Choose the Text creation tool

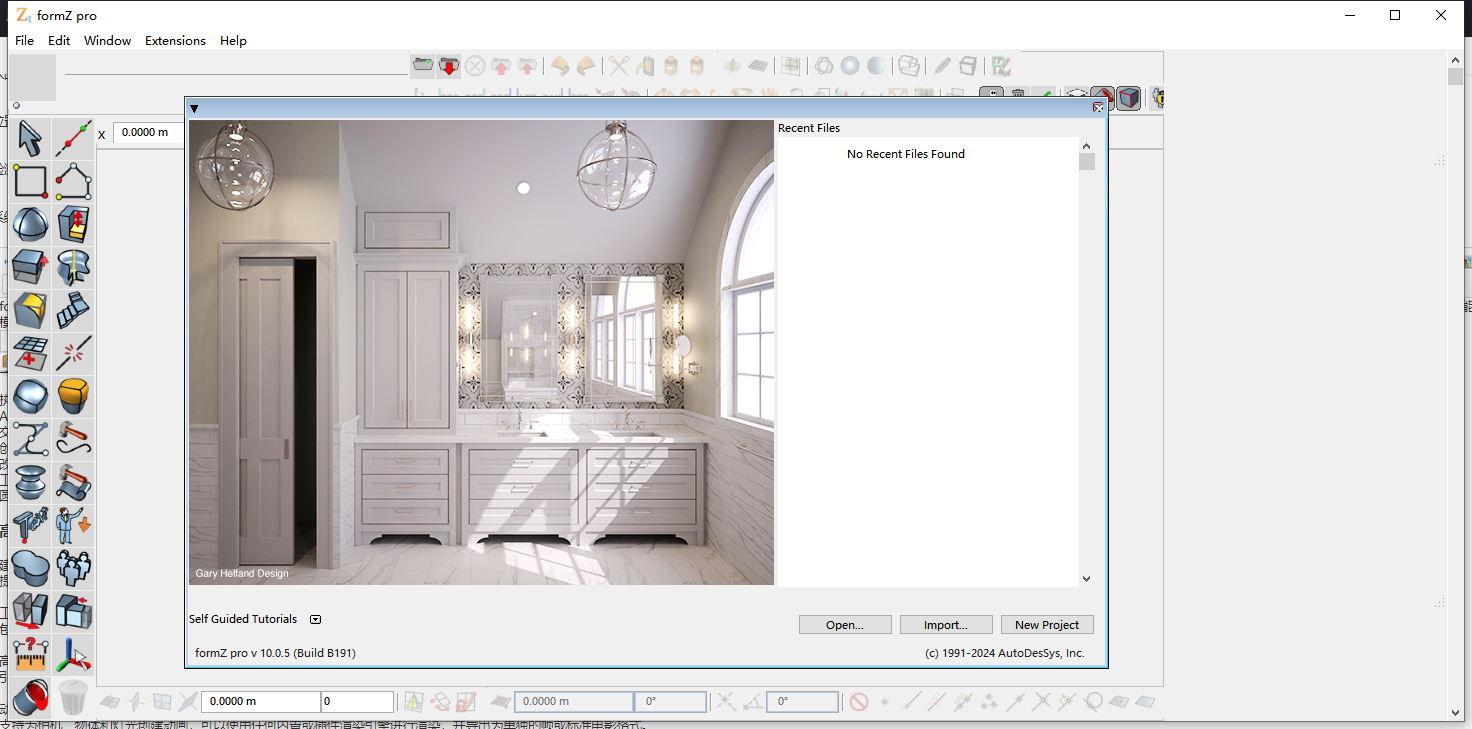click(30, 525)
